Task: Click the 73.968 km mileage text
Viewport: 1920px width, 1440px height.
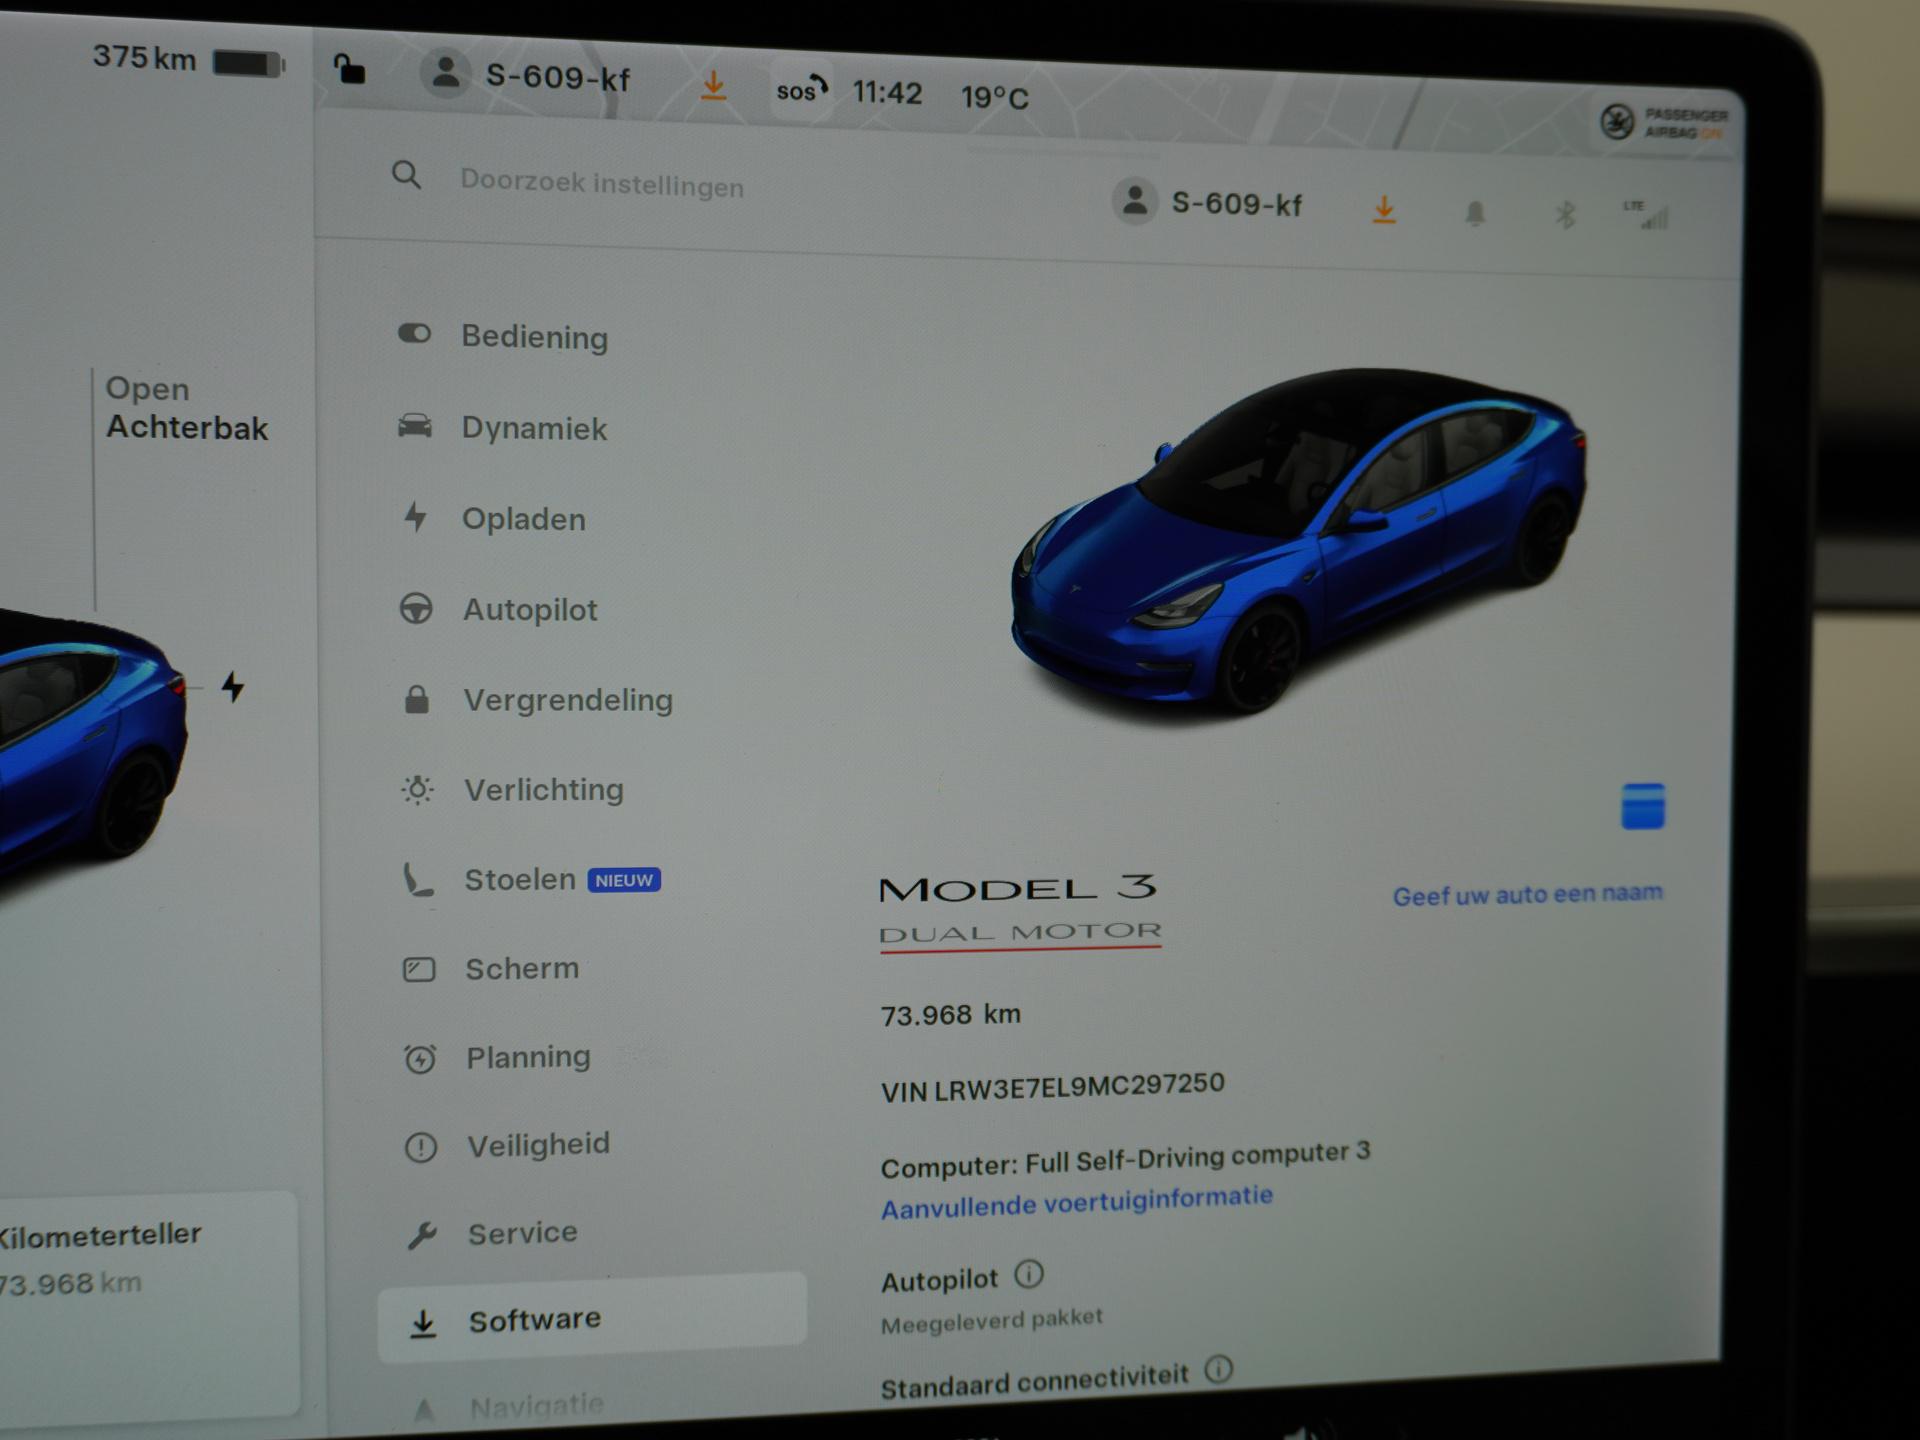Action: click(951, 1014)
